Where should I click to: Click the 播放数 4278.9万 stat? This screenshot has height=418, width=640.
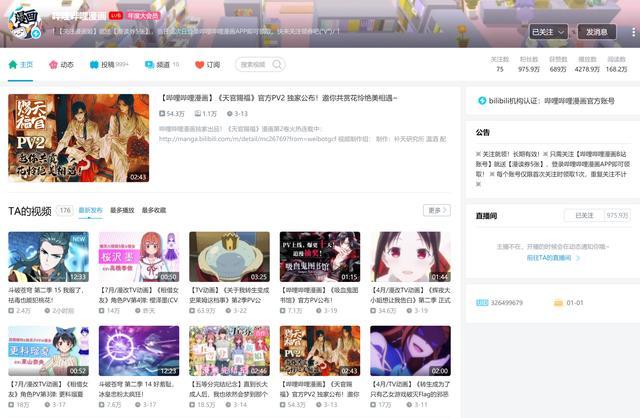tap(587, 64)
